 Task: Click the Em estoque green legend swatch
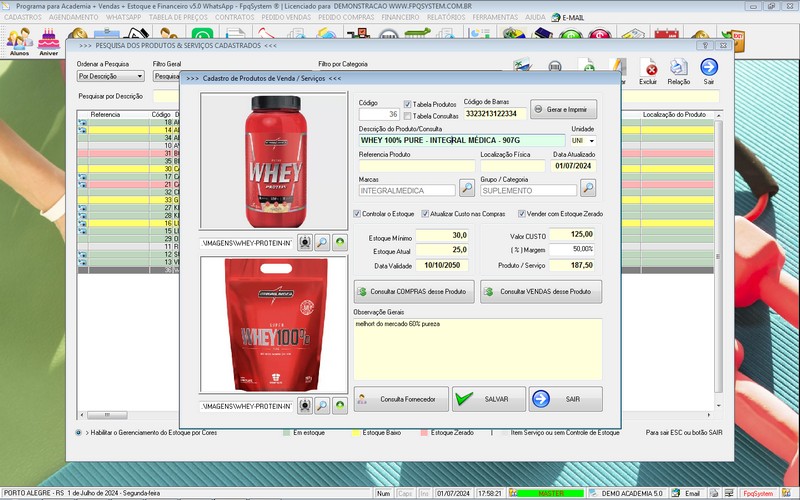pos(287,433)
